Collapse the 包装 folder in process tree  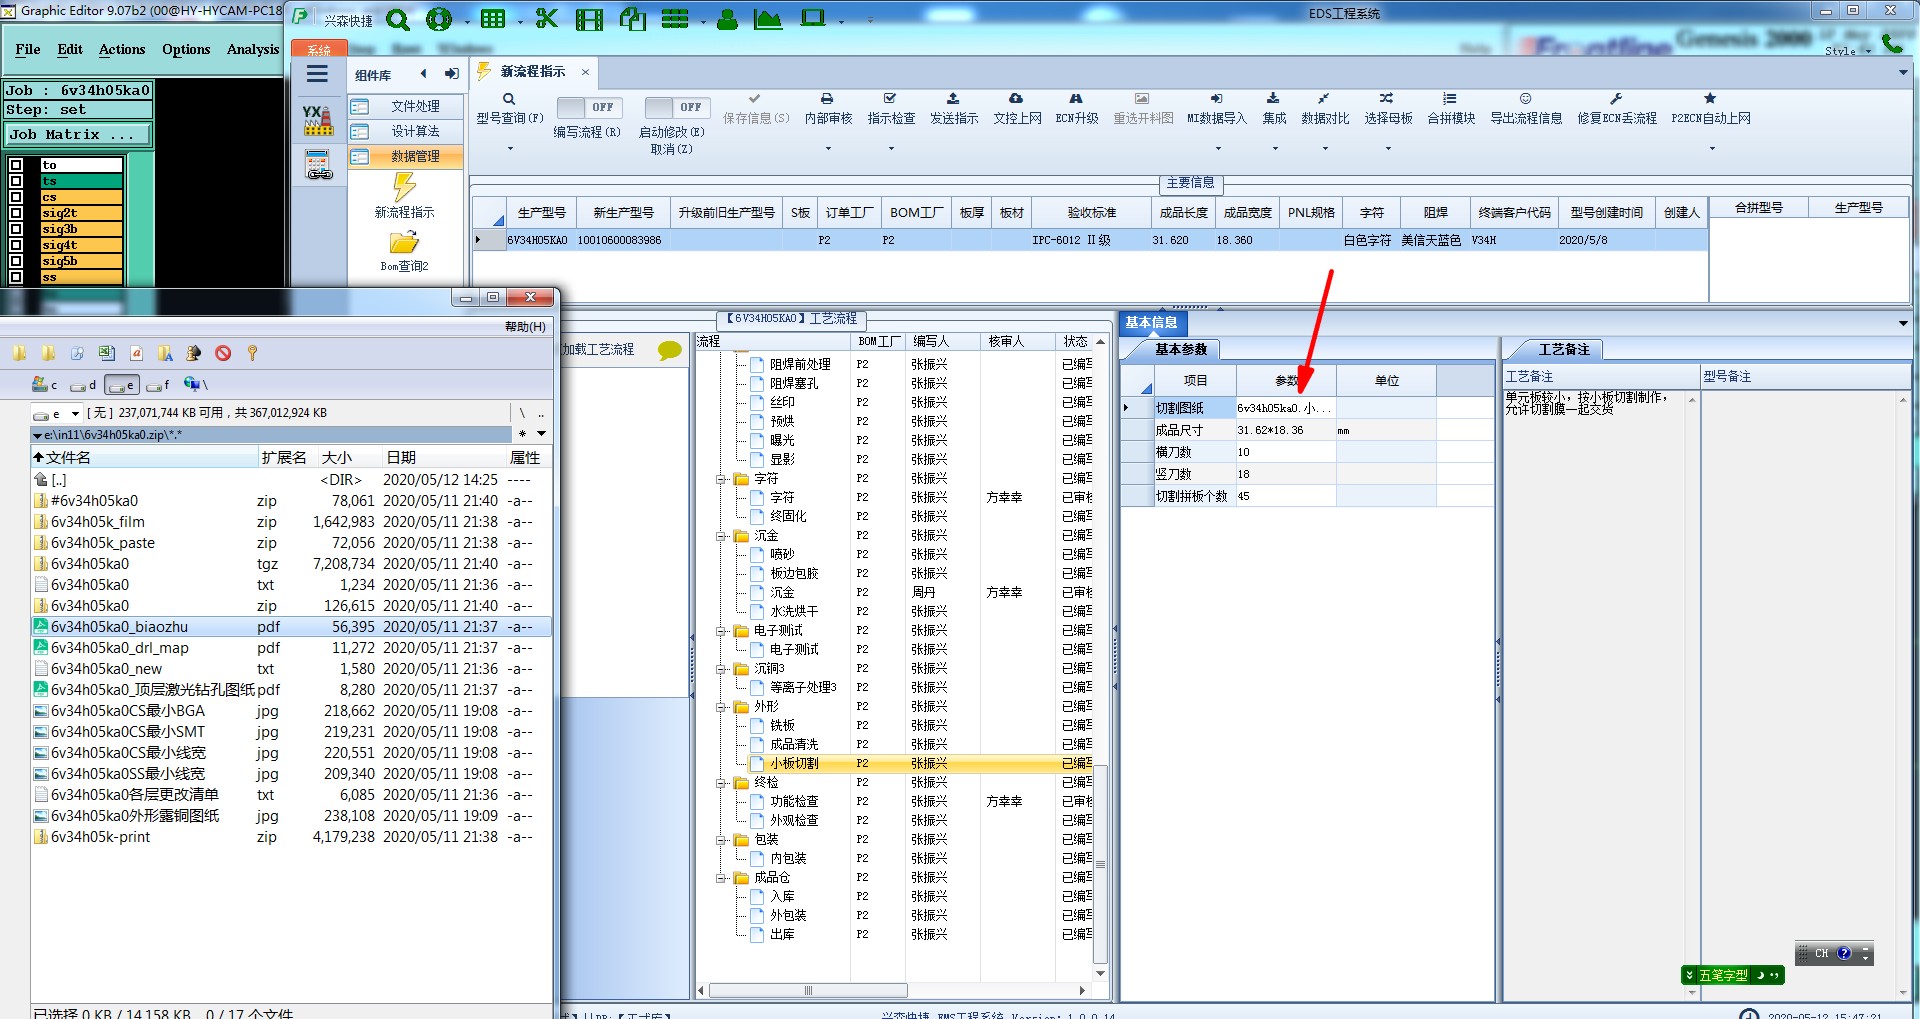(x=721, y=840)
